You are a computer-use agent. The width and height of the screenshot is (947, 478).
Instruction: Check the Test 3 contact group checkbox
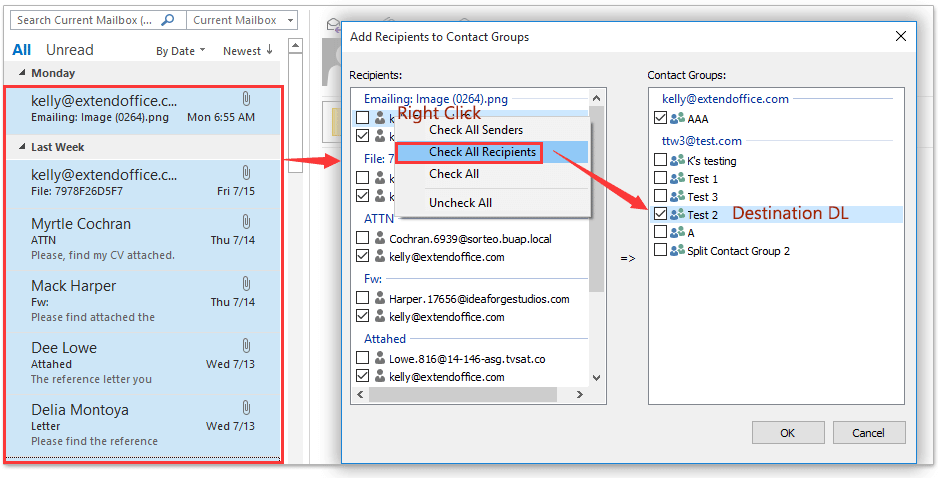[660, 197]
